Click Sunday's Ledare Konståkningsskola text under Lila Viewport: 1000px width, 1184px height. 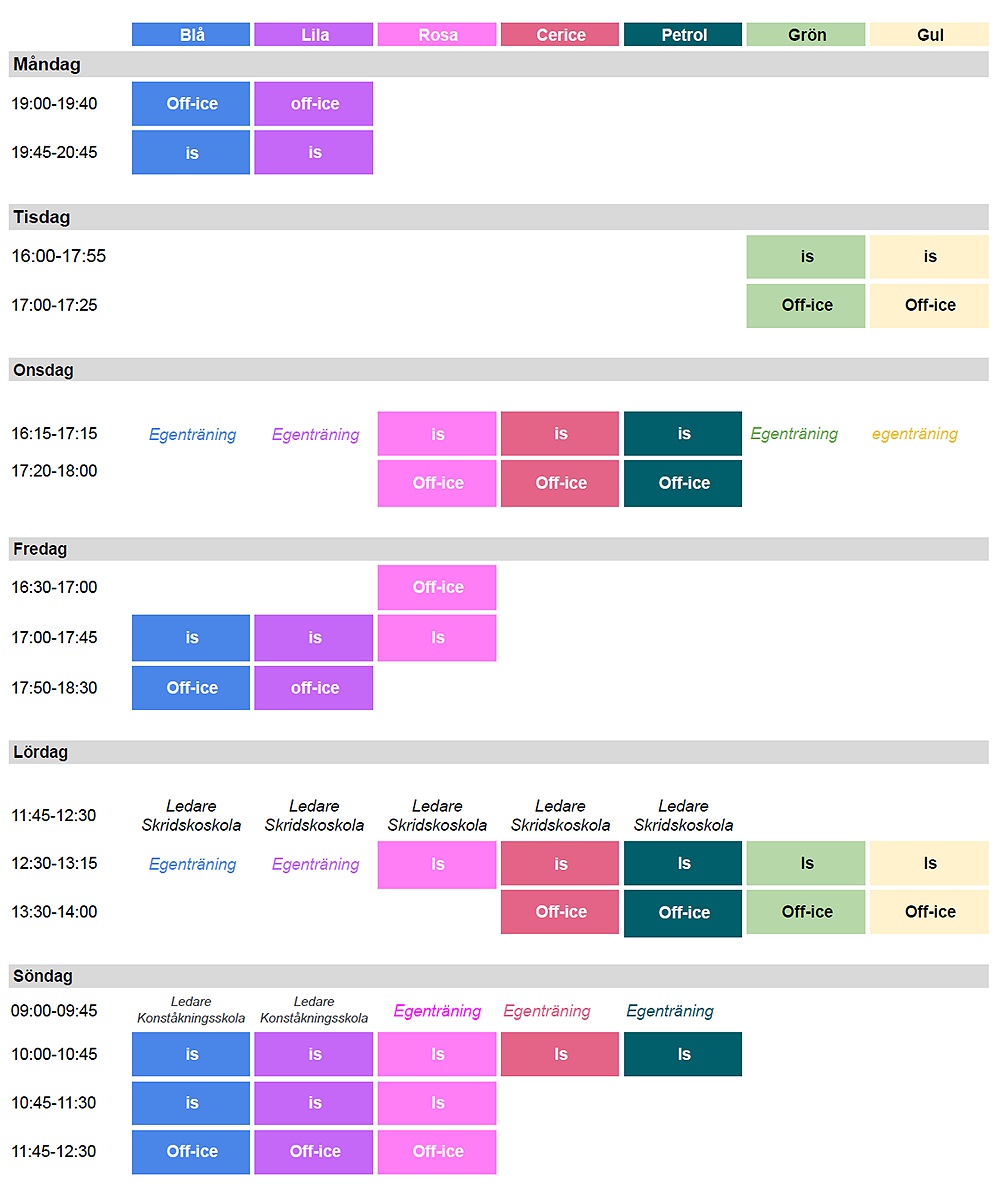click(x=314, y=1010)
